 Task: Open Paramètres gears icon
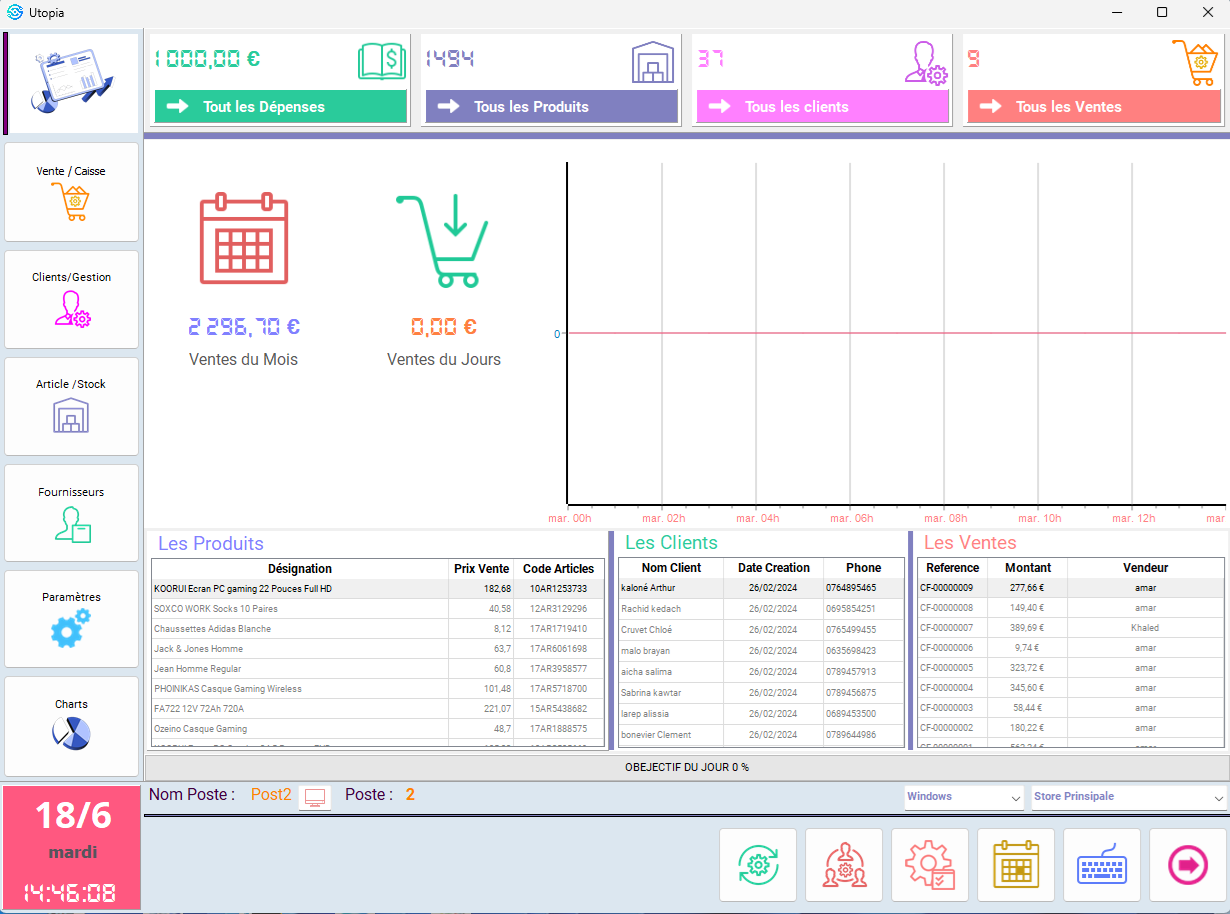[x=70, y=629]
